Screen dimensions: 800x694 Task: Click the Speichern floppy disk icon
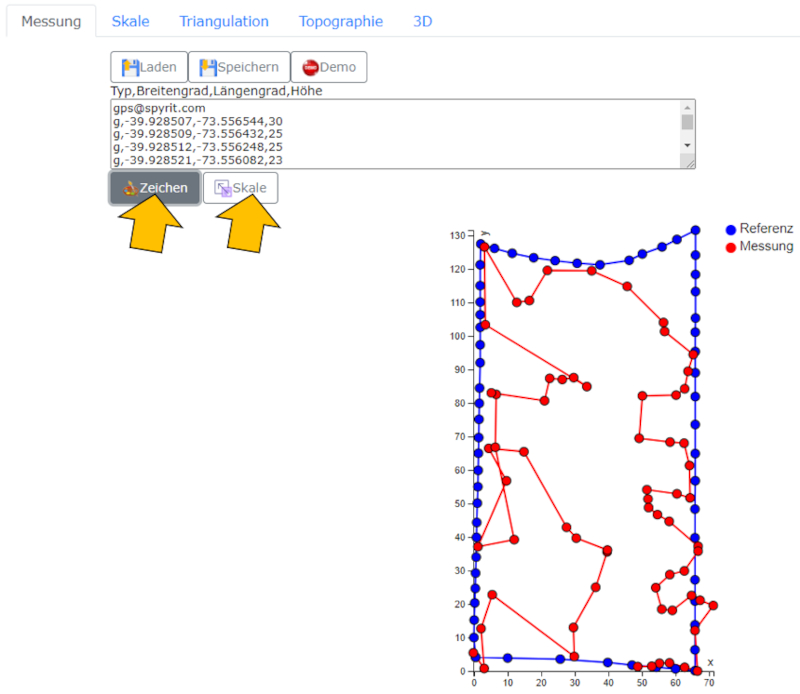[208, 67]
